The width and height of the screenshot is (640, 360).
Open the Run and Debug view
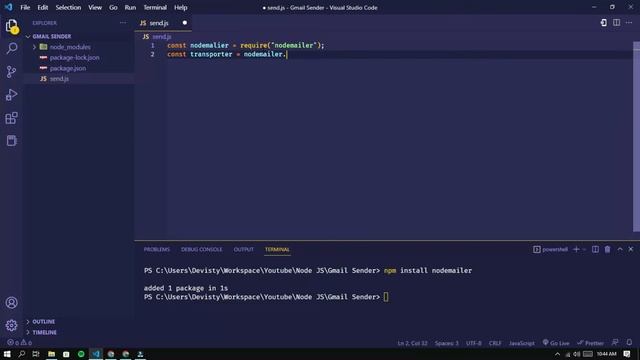click(x=12, y=95)
